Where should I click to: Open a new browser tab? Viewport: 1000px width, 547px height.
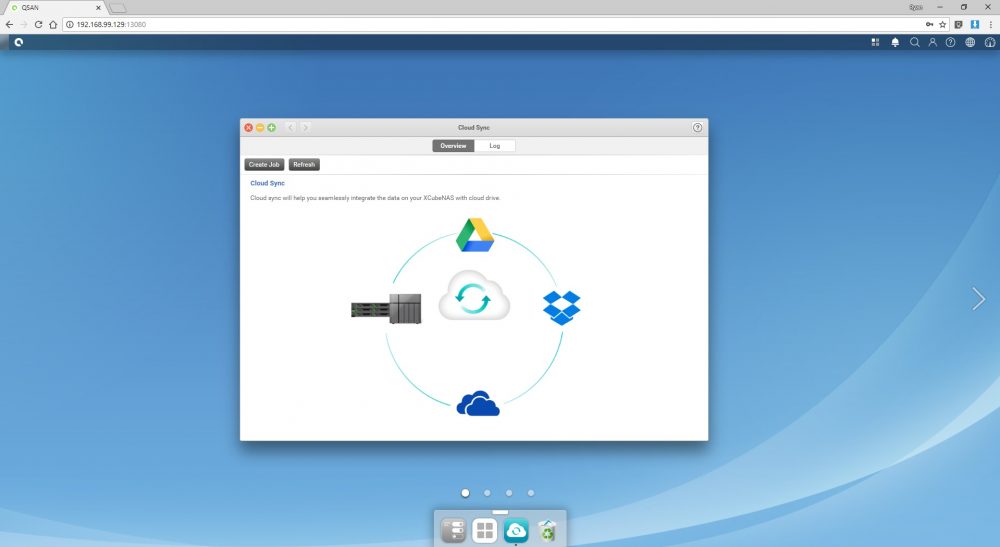coord(117,8)
